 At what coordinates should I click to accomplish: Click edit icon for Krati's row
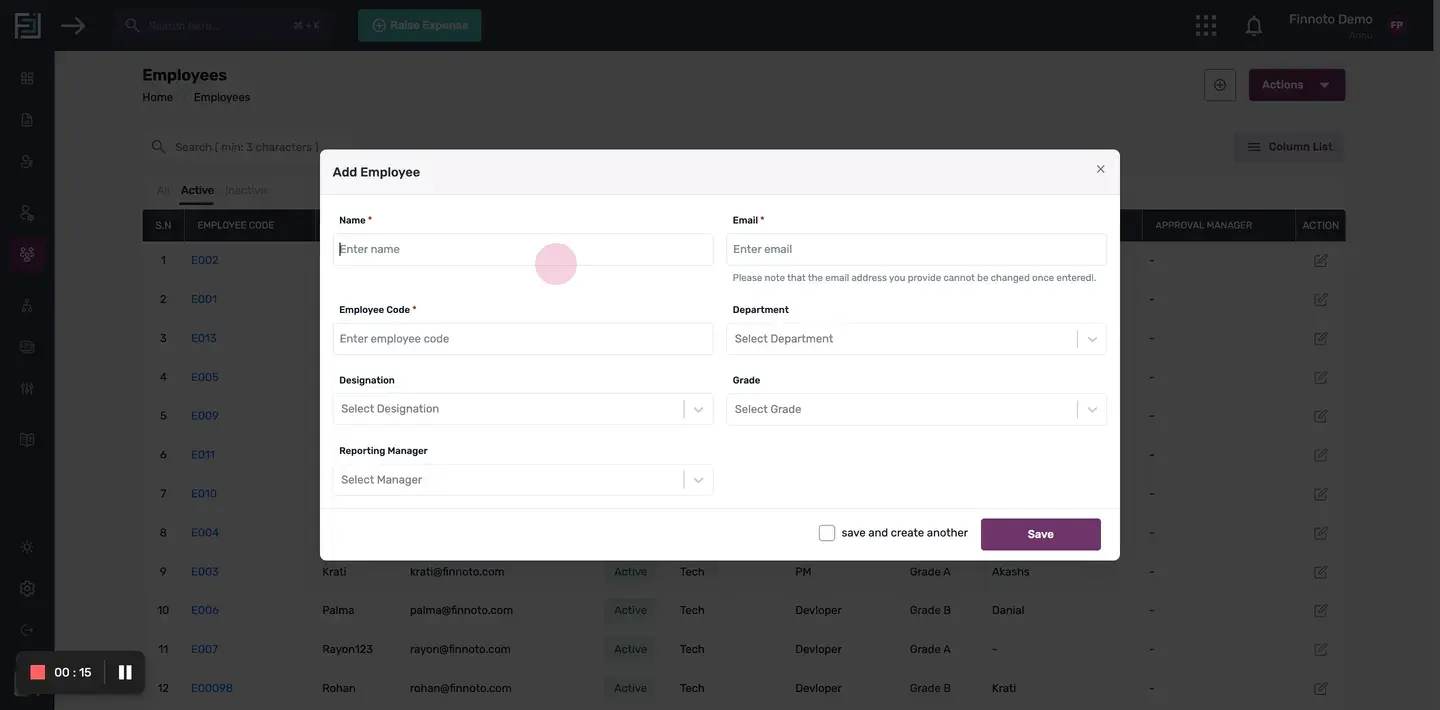coord(1320,572)
